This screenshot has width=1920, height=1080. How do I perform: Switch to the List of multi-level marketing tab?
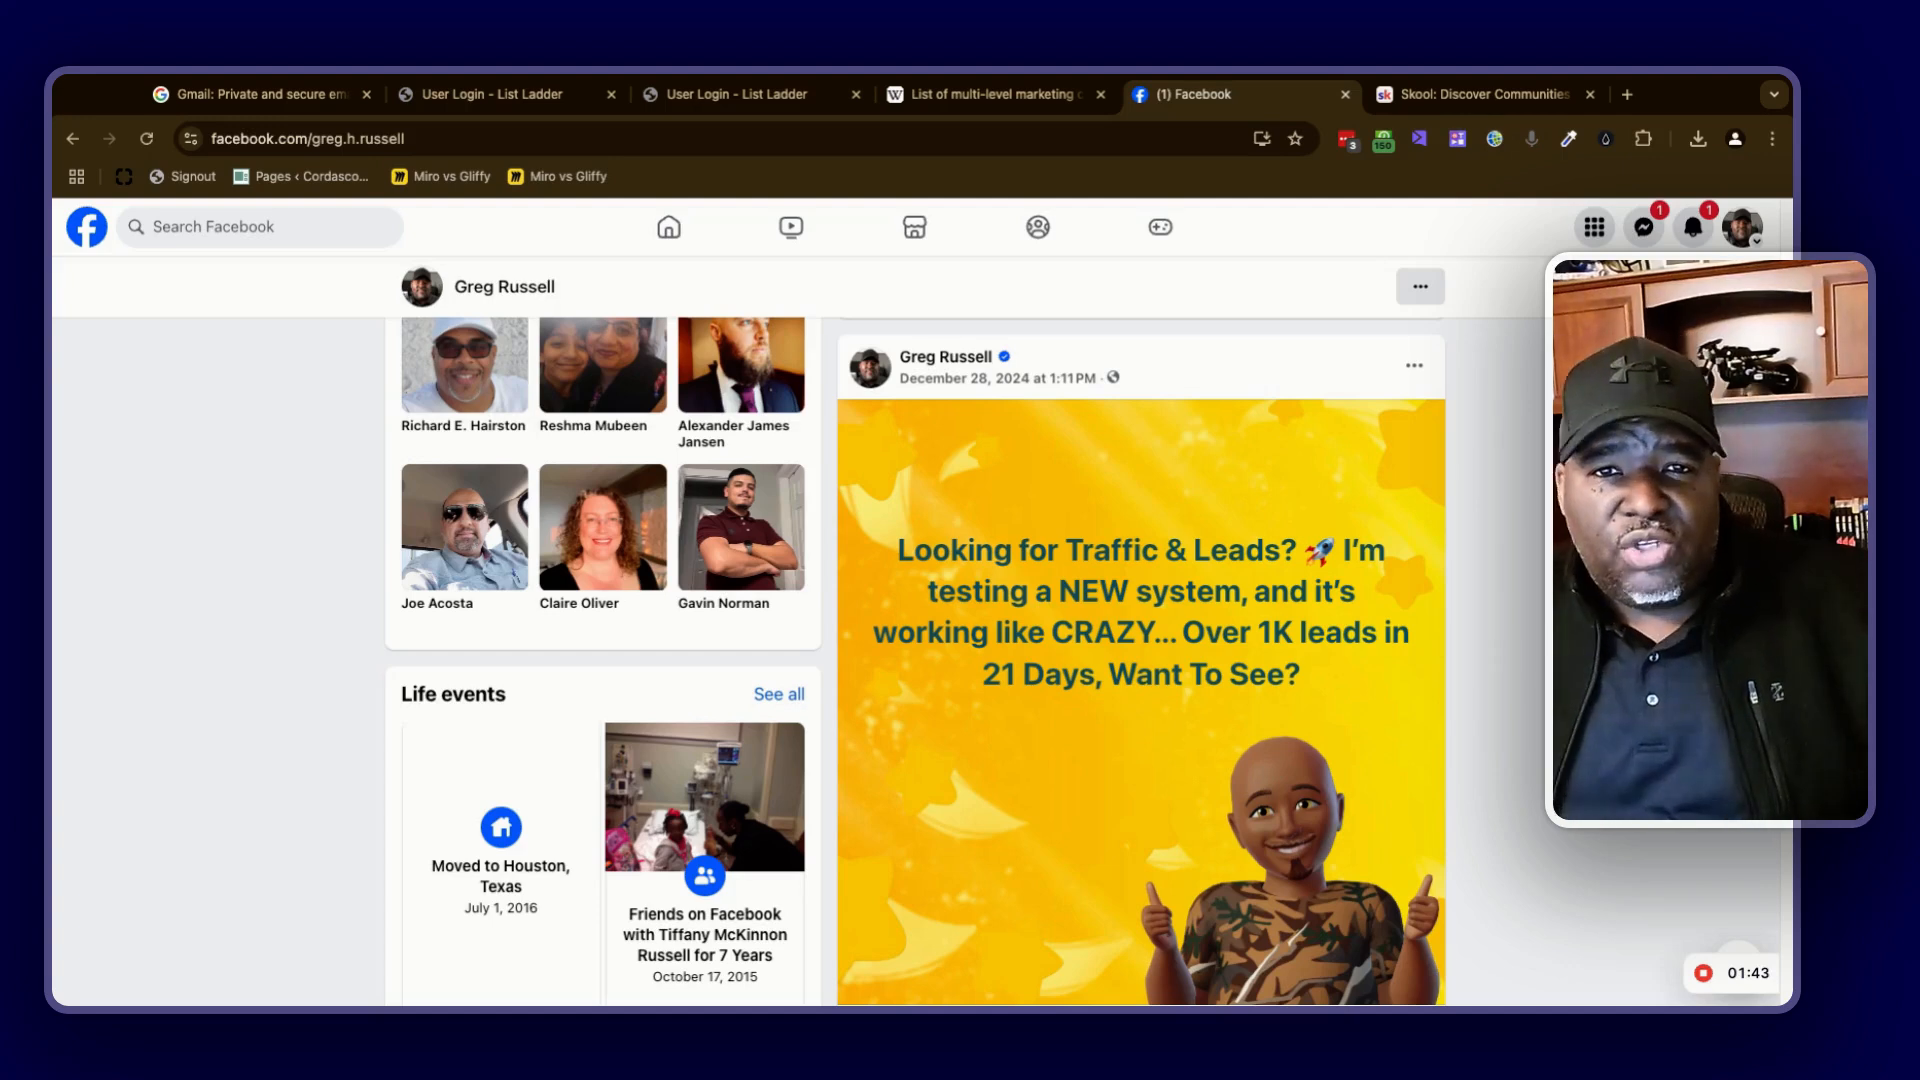click(x=995, y=95)
